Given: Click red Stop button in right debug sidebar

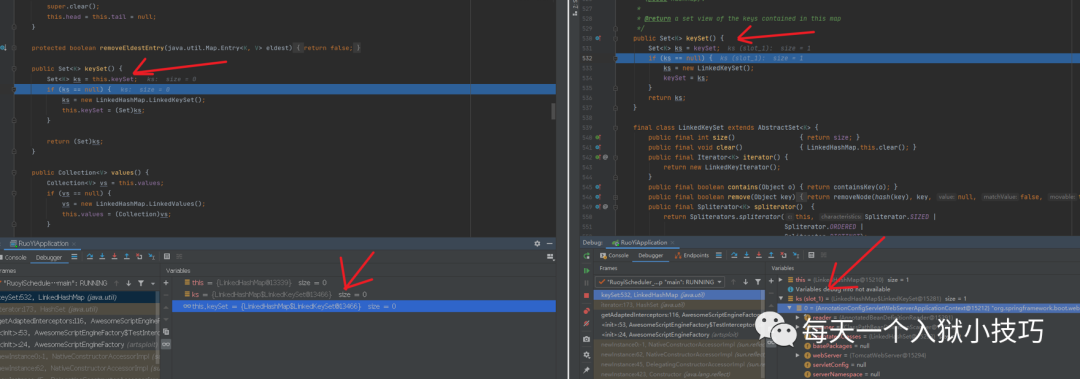Looking at the screenshot, I should tap(586, 296).
